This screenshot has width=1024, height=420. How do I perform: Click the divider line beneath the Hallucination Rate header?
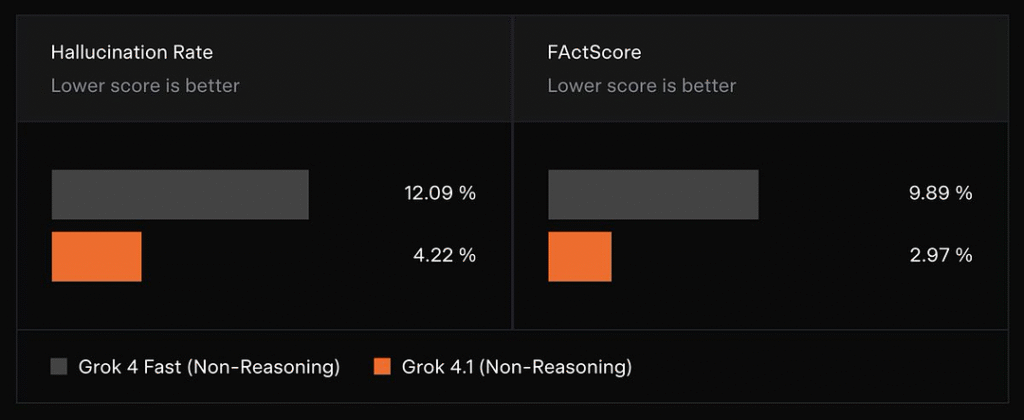pos(264,122)
